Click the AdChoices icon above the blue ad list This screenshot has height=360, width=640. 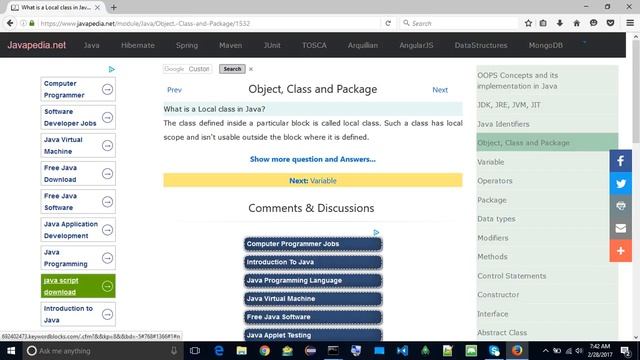pos(376,232)
